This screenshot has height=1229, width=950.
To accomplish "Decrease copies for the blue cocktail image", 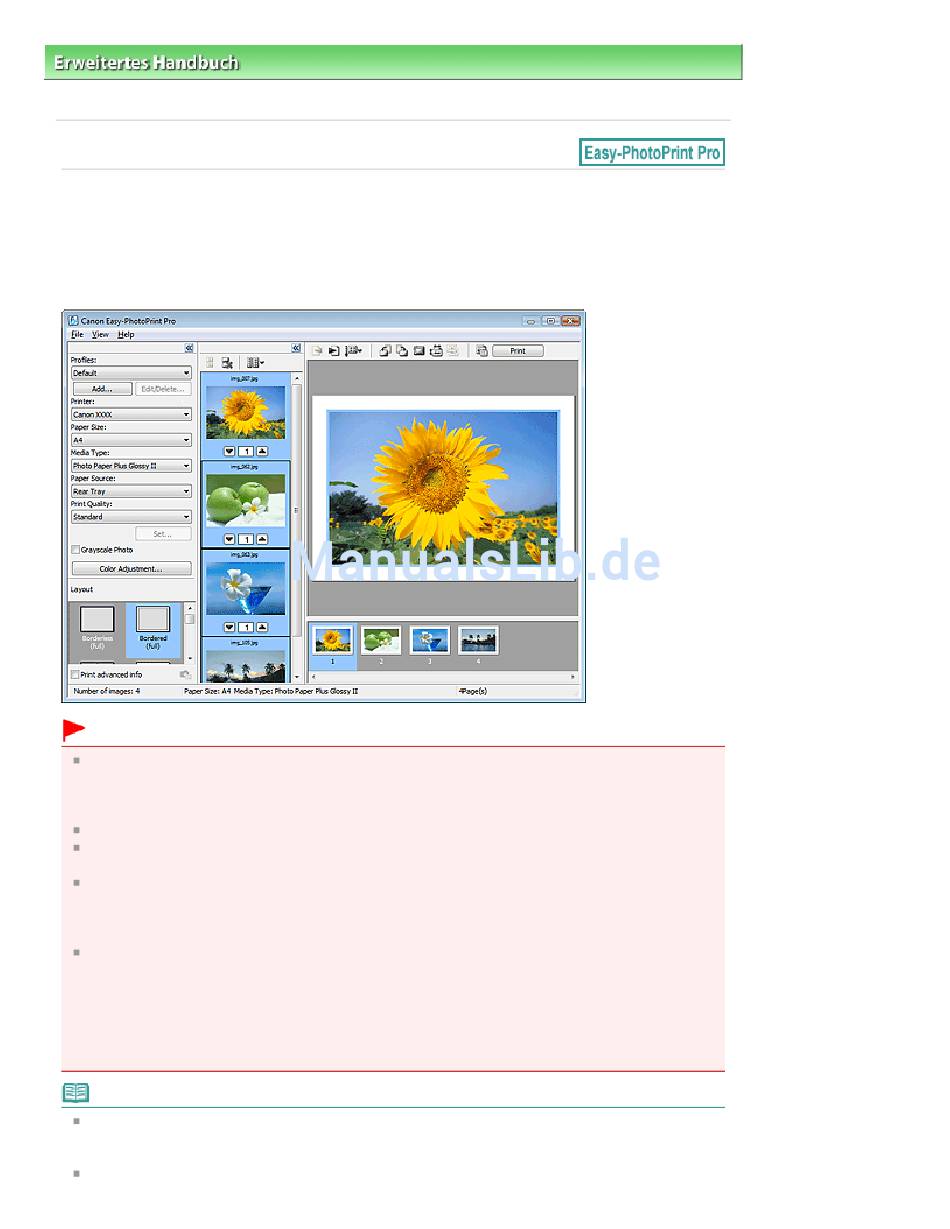I will pyautogui.click(x=229, y=627).
